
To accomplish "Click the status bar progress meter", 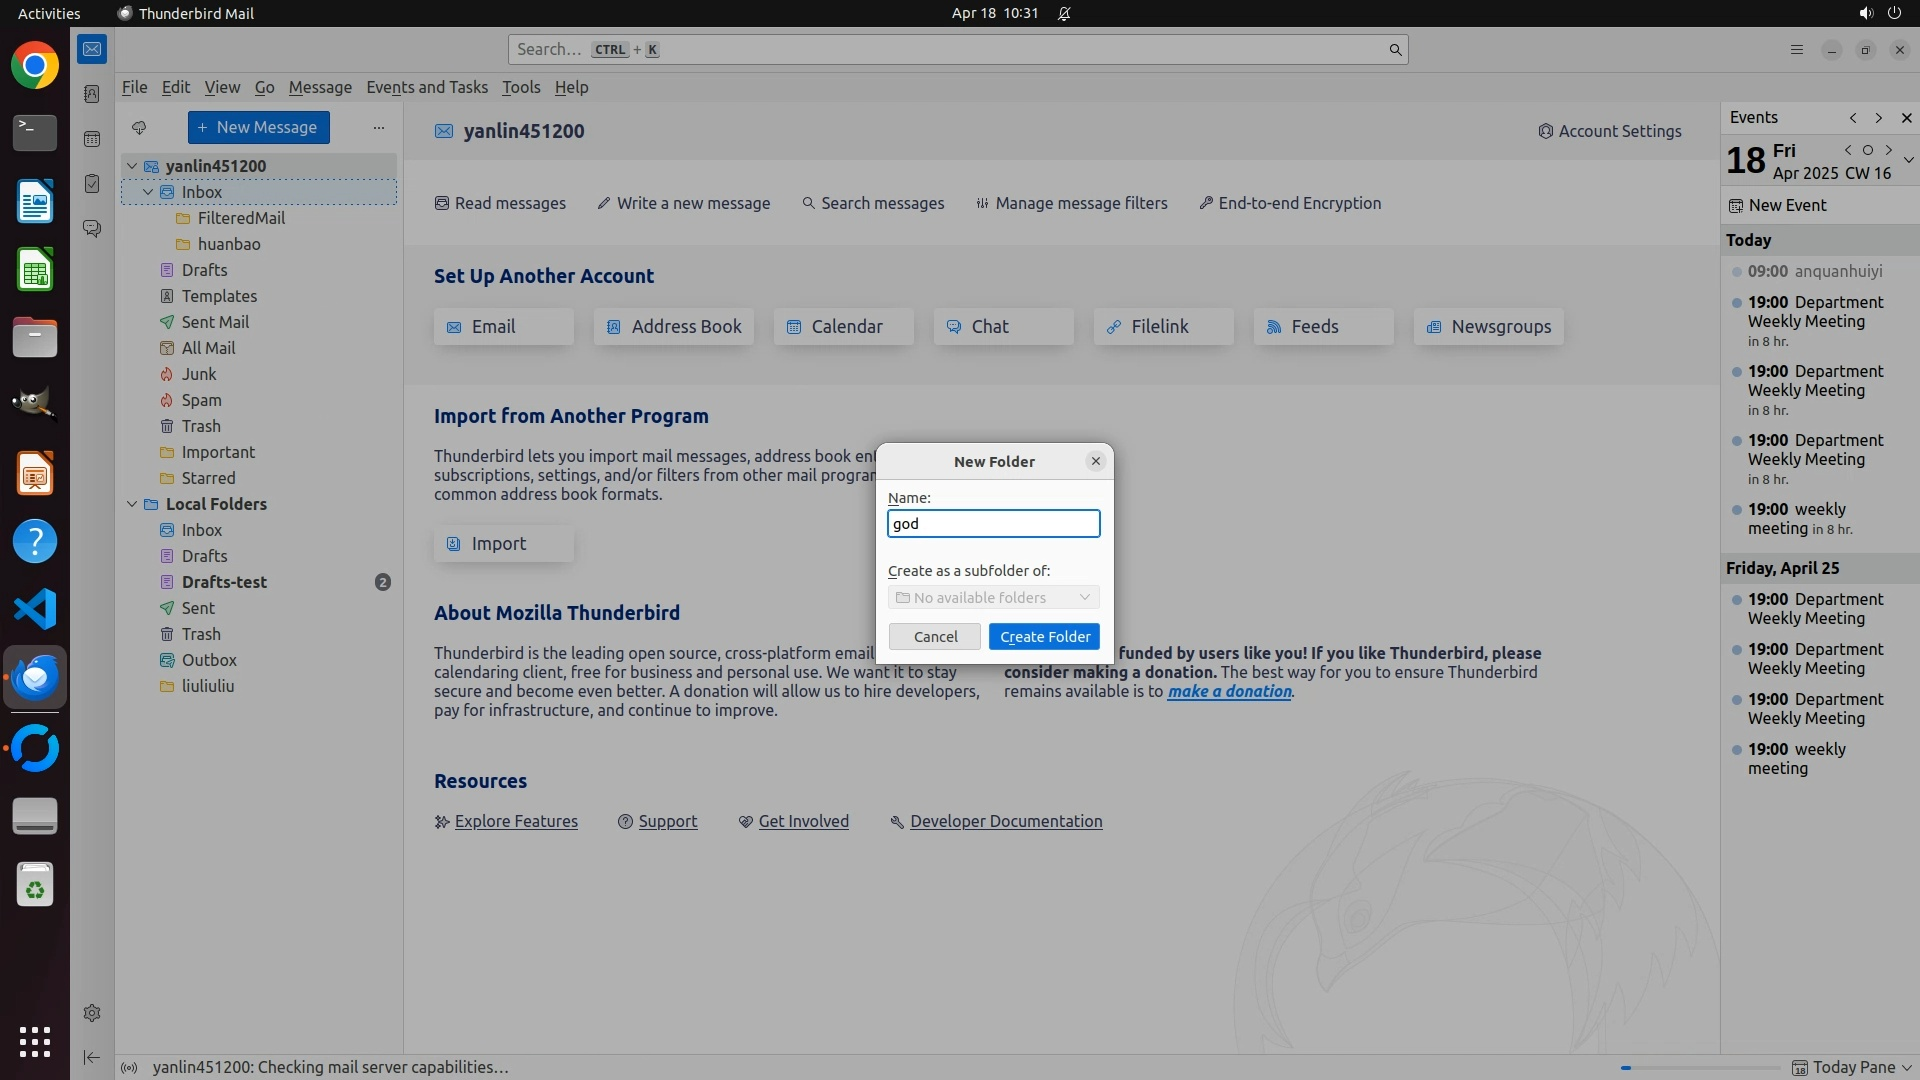I will (x=1698, y=1067).
